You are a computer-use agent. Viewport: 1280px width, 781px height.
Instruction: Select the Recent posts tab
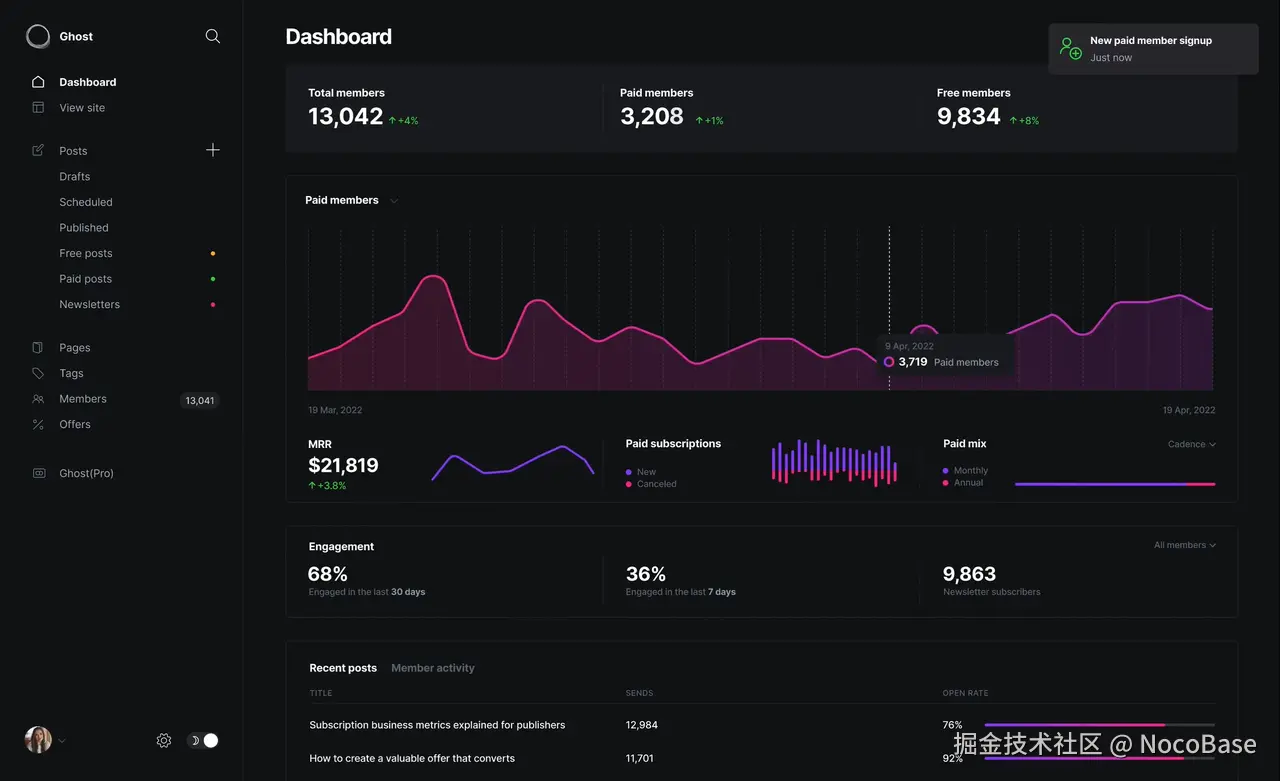343,668
